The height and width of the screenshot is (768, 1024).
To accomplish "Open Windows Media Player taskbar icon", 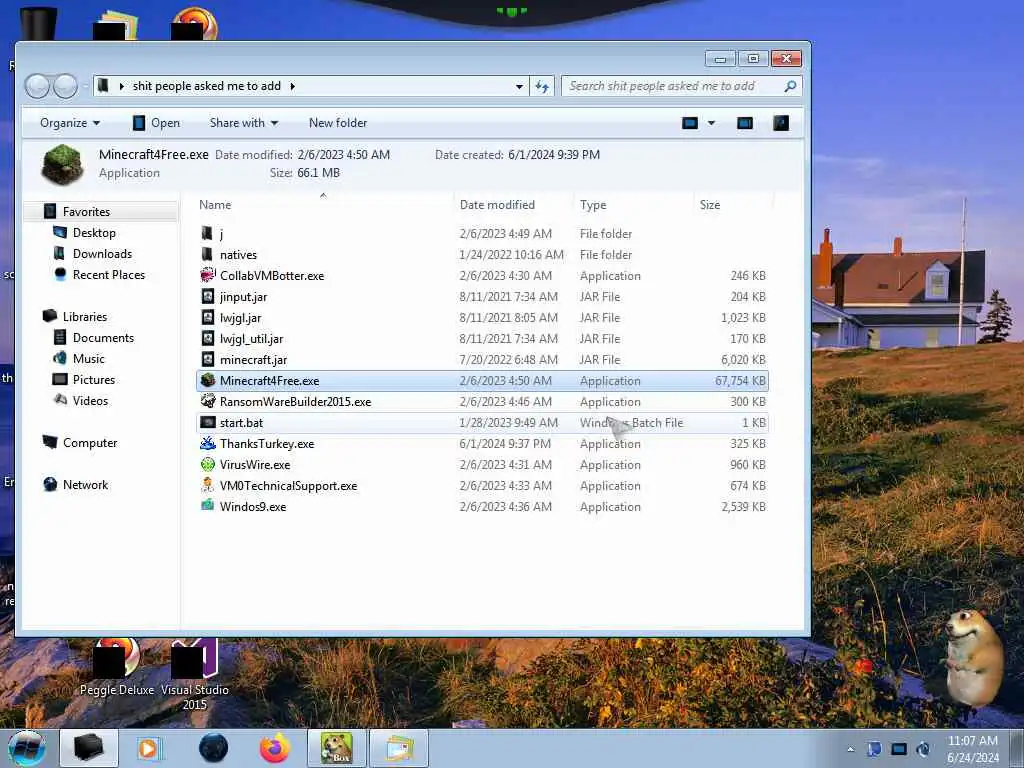I will tap(149, 748).
